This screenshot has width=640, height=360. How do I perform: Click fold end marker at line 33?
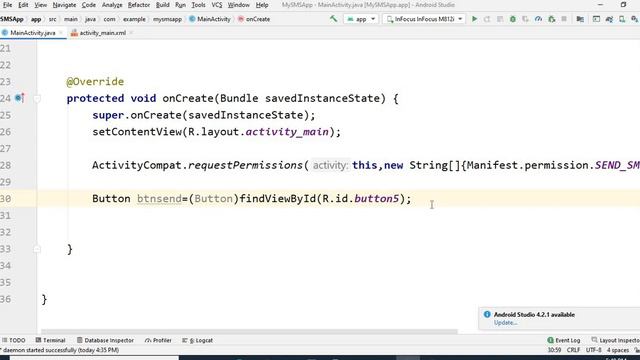[x=37, y=249]
